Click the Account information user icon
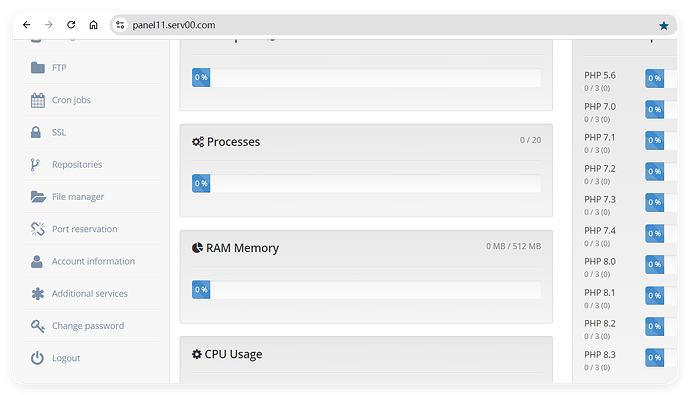The image size is (690, 395). pos(37,261)
